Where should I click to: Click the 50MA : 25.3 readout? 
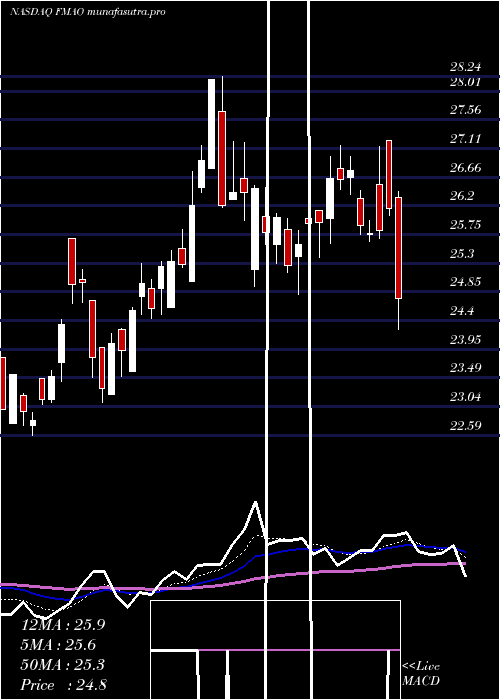(63, 665)
